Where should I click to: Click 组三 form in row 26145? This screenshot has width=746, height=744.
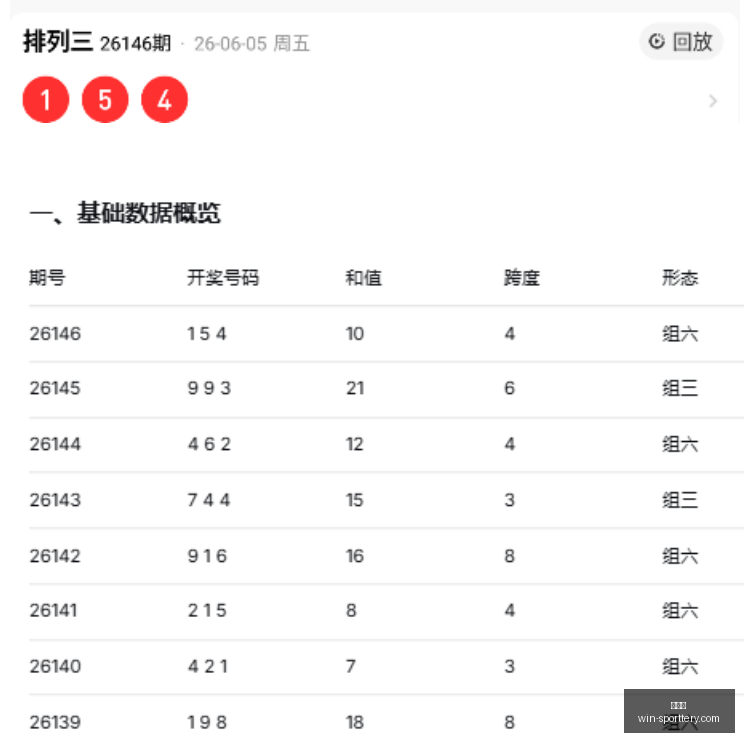click(680, 388)
